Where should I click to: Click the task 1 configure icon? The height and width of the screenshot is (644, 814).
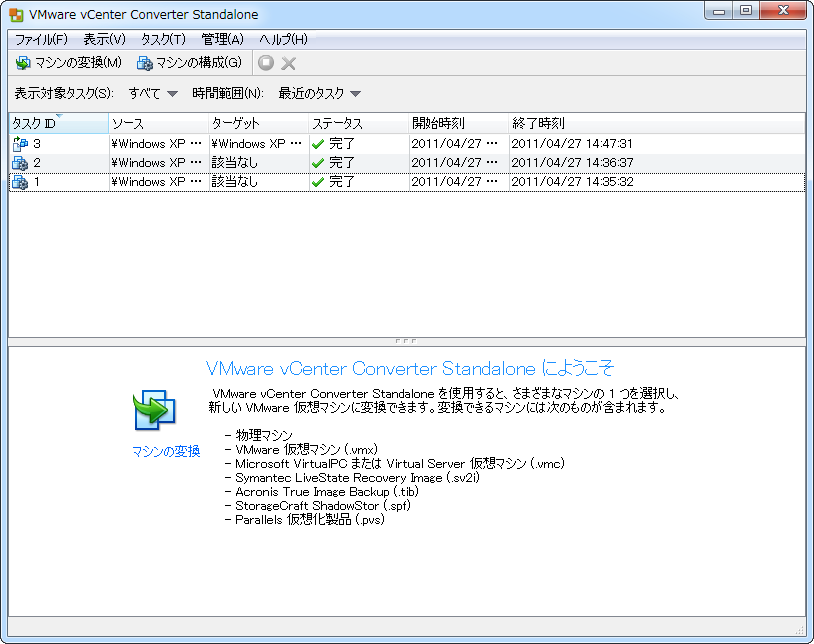pyautogui.click(x=20, y=182)
